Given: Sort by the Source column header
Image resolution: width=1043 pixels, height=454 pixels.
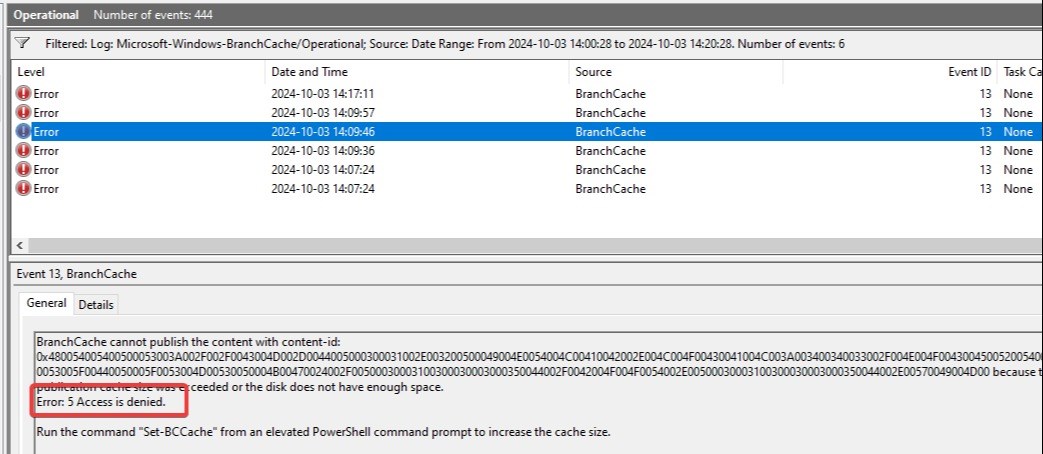Looking at the screenshot, I should pos(676,72).
